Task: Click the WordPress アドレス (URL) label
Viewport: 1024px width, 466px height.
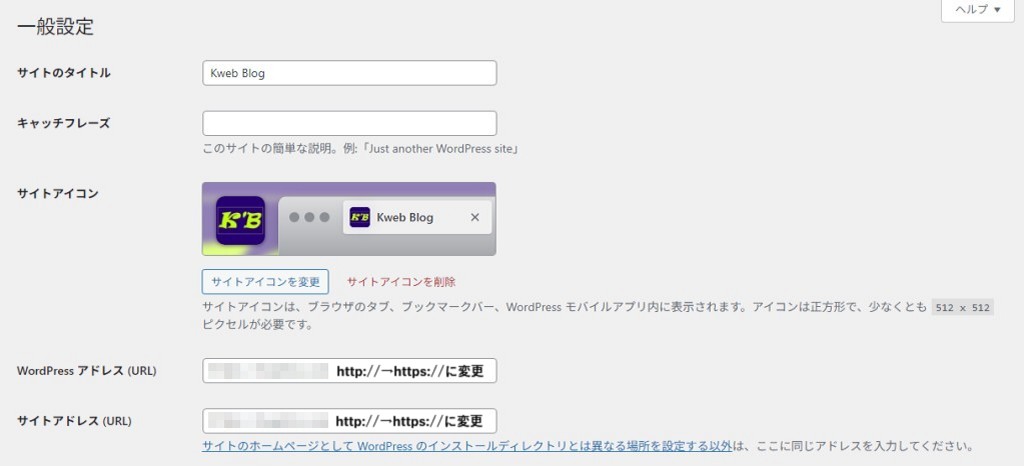Action: [87, 371]
